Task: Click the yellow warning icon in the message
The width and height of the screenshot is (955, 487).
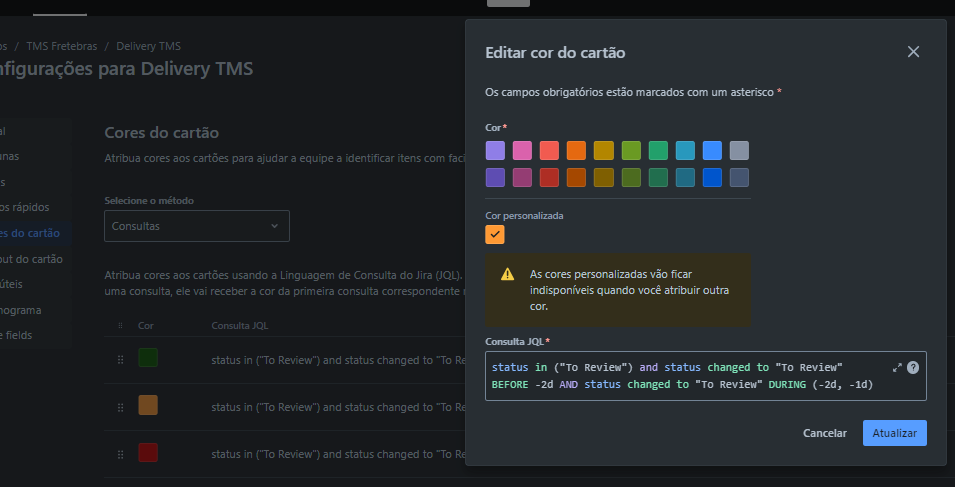Action: 507,274
